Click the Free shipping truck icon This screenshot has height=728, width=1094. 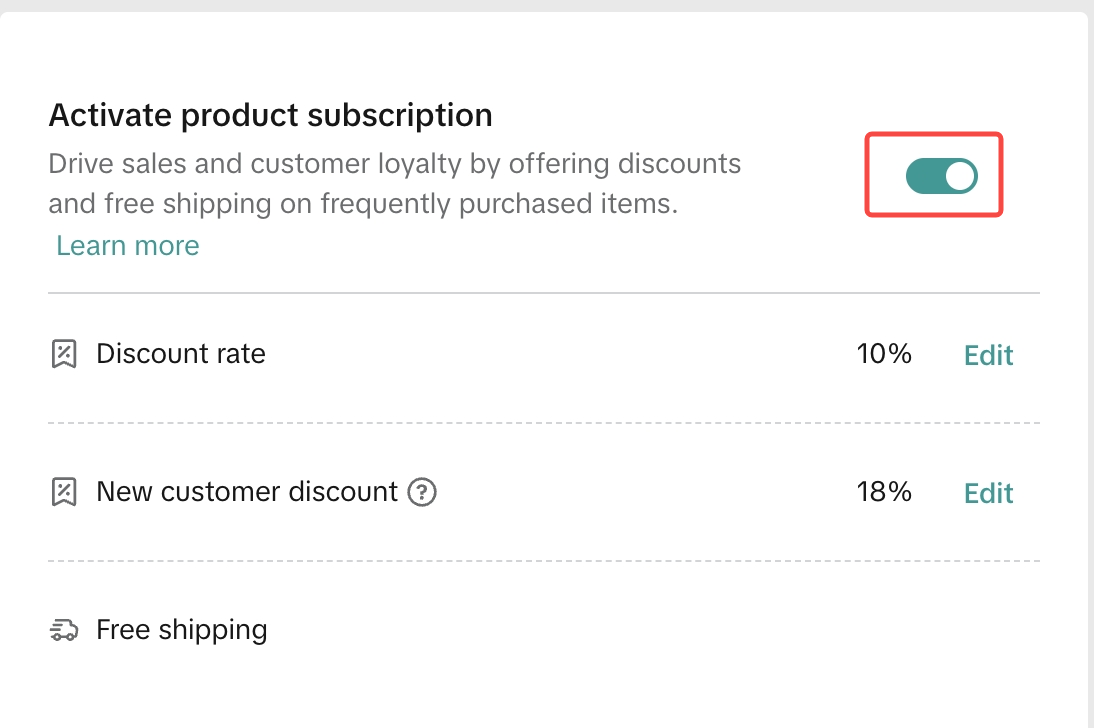(64, 630)
